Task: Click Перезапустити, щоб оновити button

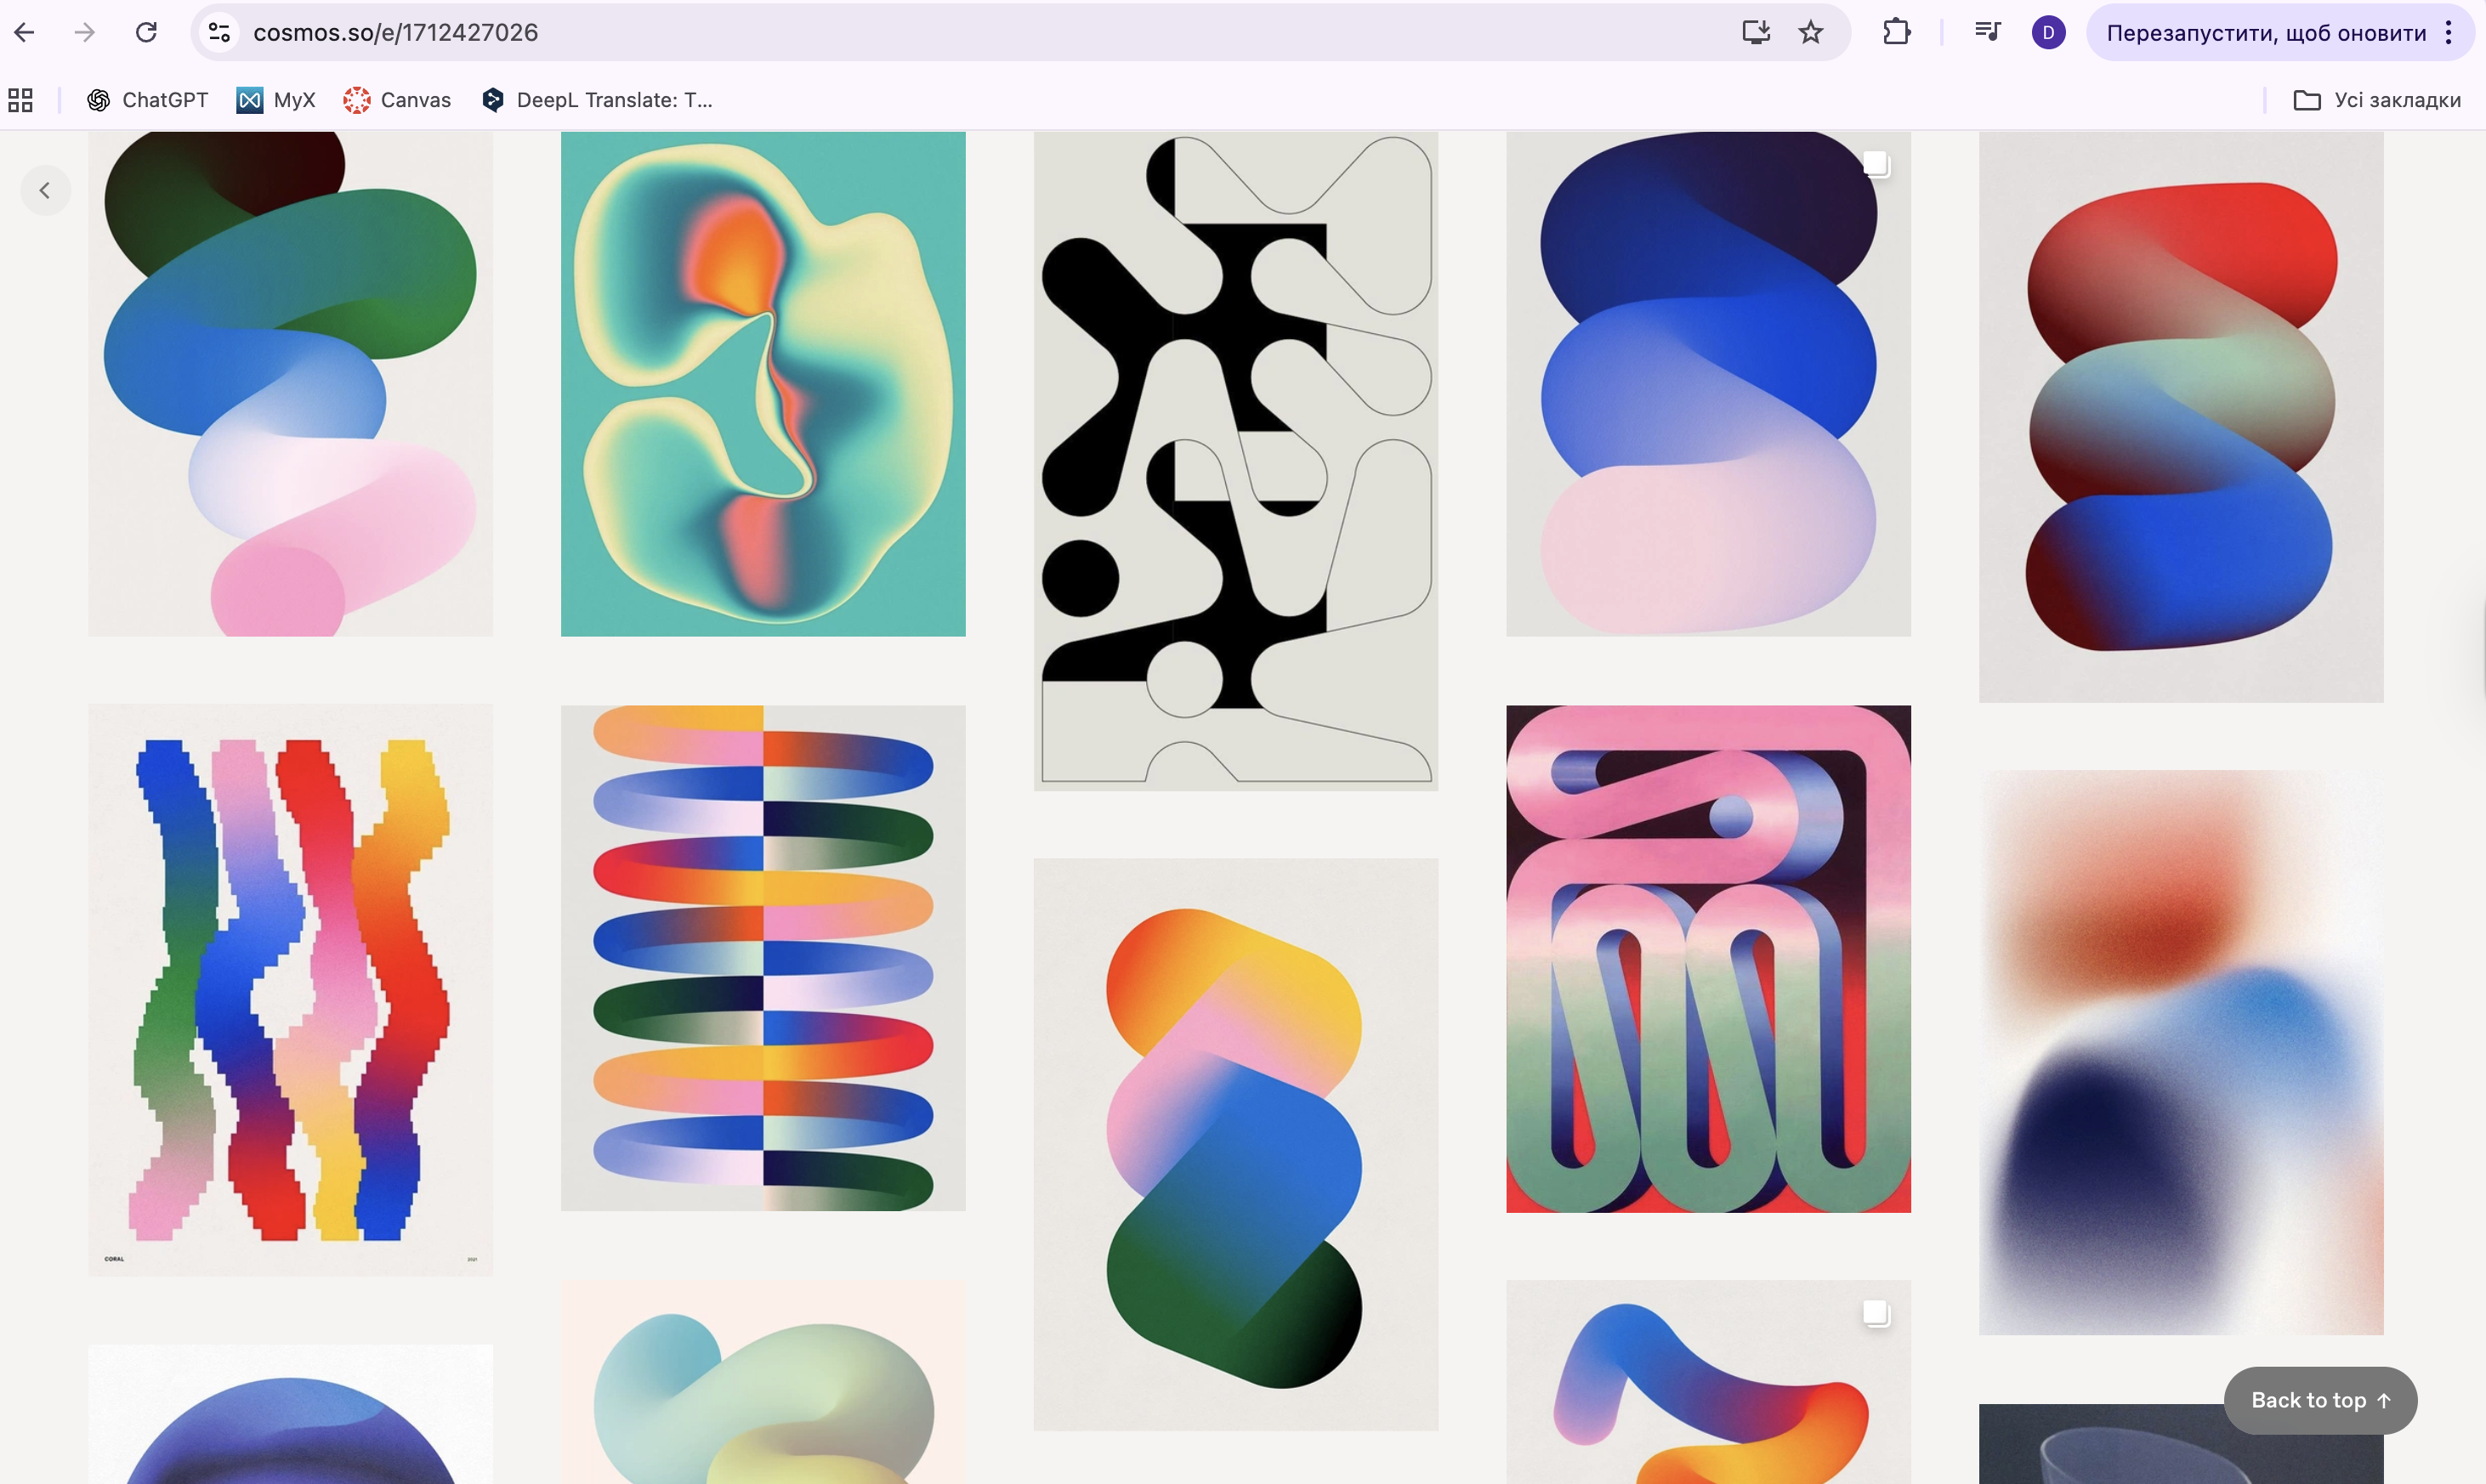Action: coord(2266,33)
